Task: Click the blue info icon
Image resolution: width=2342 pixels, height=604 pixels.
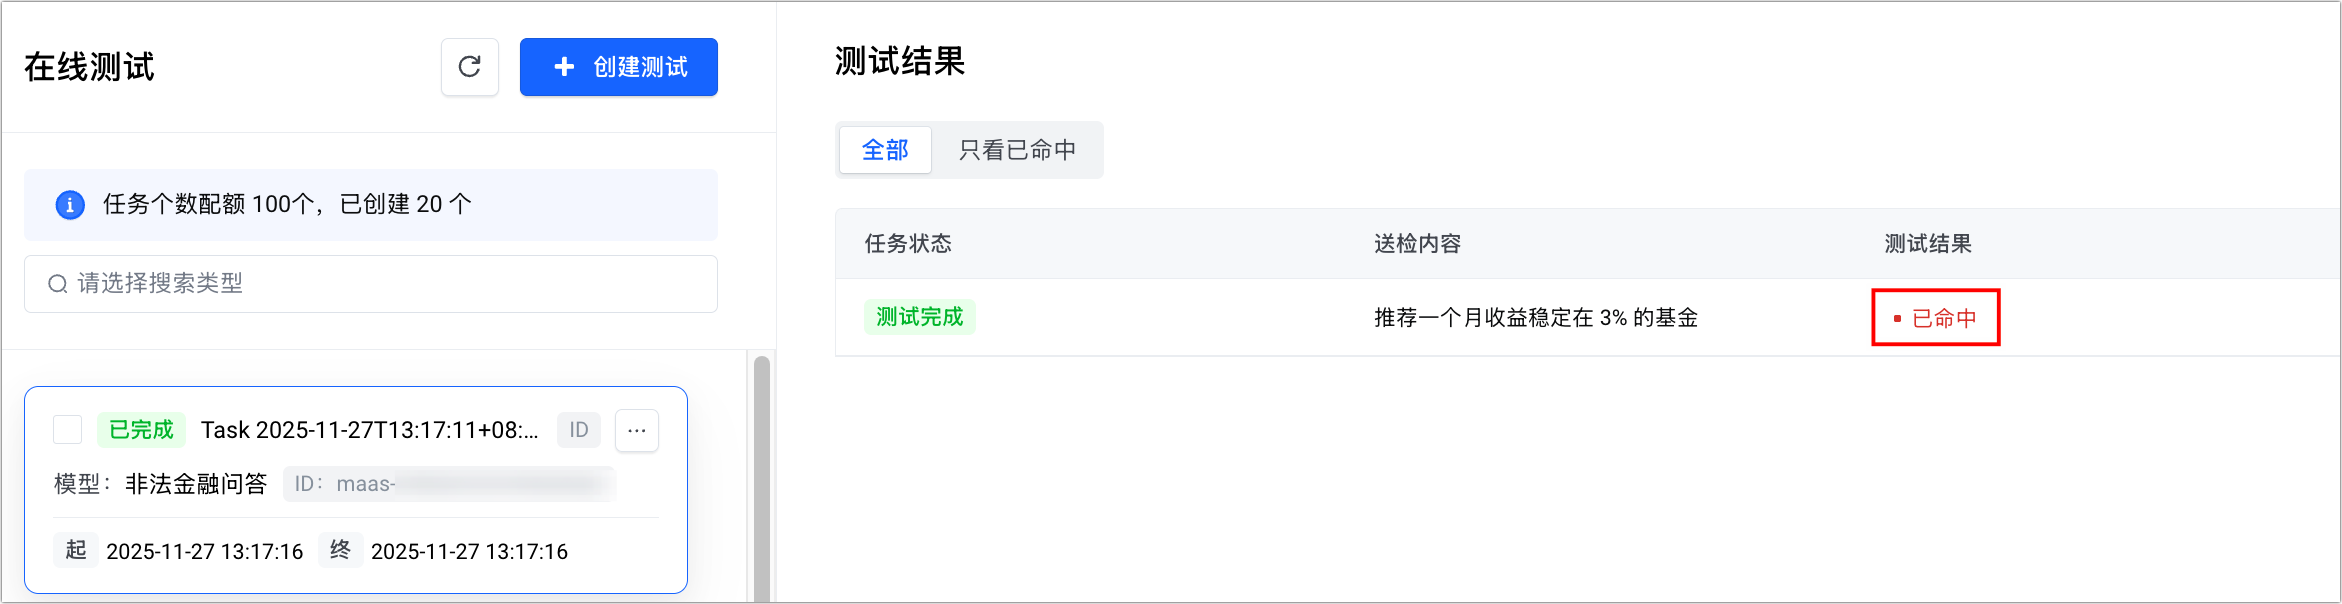Action: (x=69, y=205)
